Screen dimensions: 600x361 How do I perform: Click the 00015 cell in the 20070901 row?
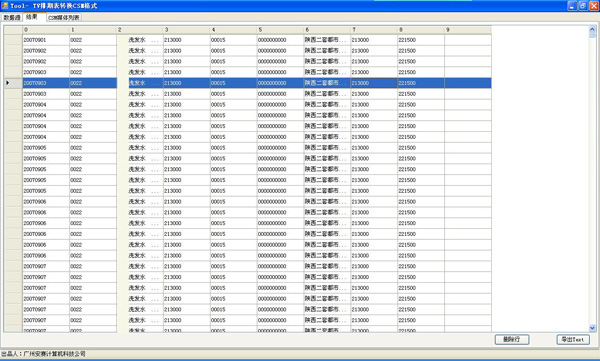(x=233, y=40)
